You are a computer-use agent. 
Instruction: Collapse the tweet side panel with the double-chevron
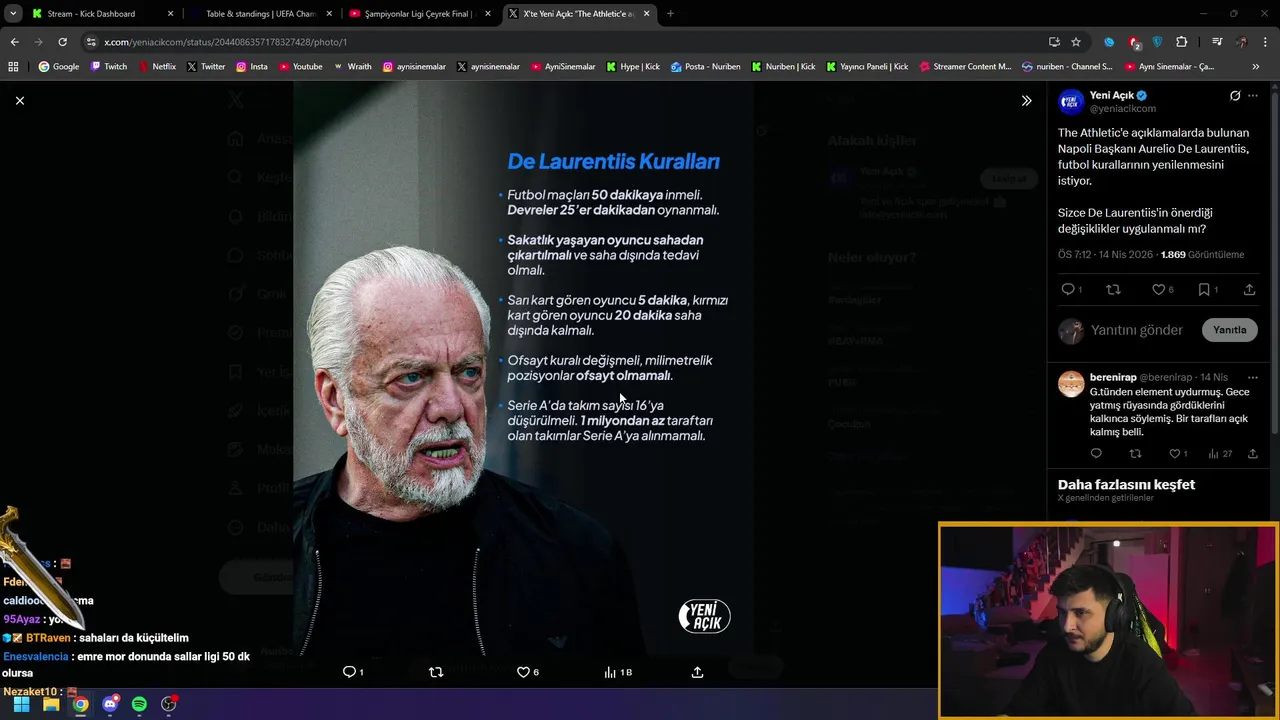click(1026, 101)
